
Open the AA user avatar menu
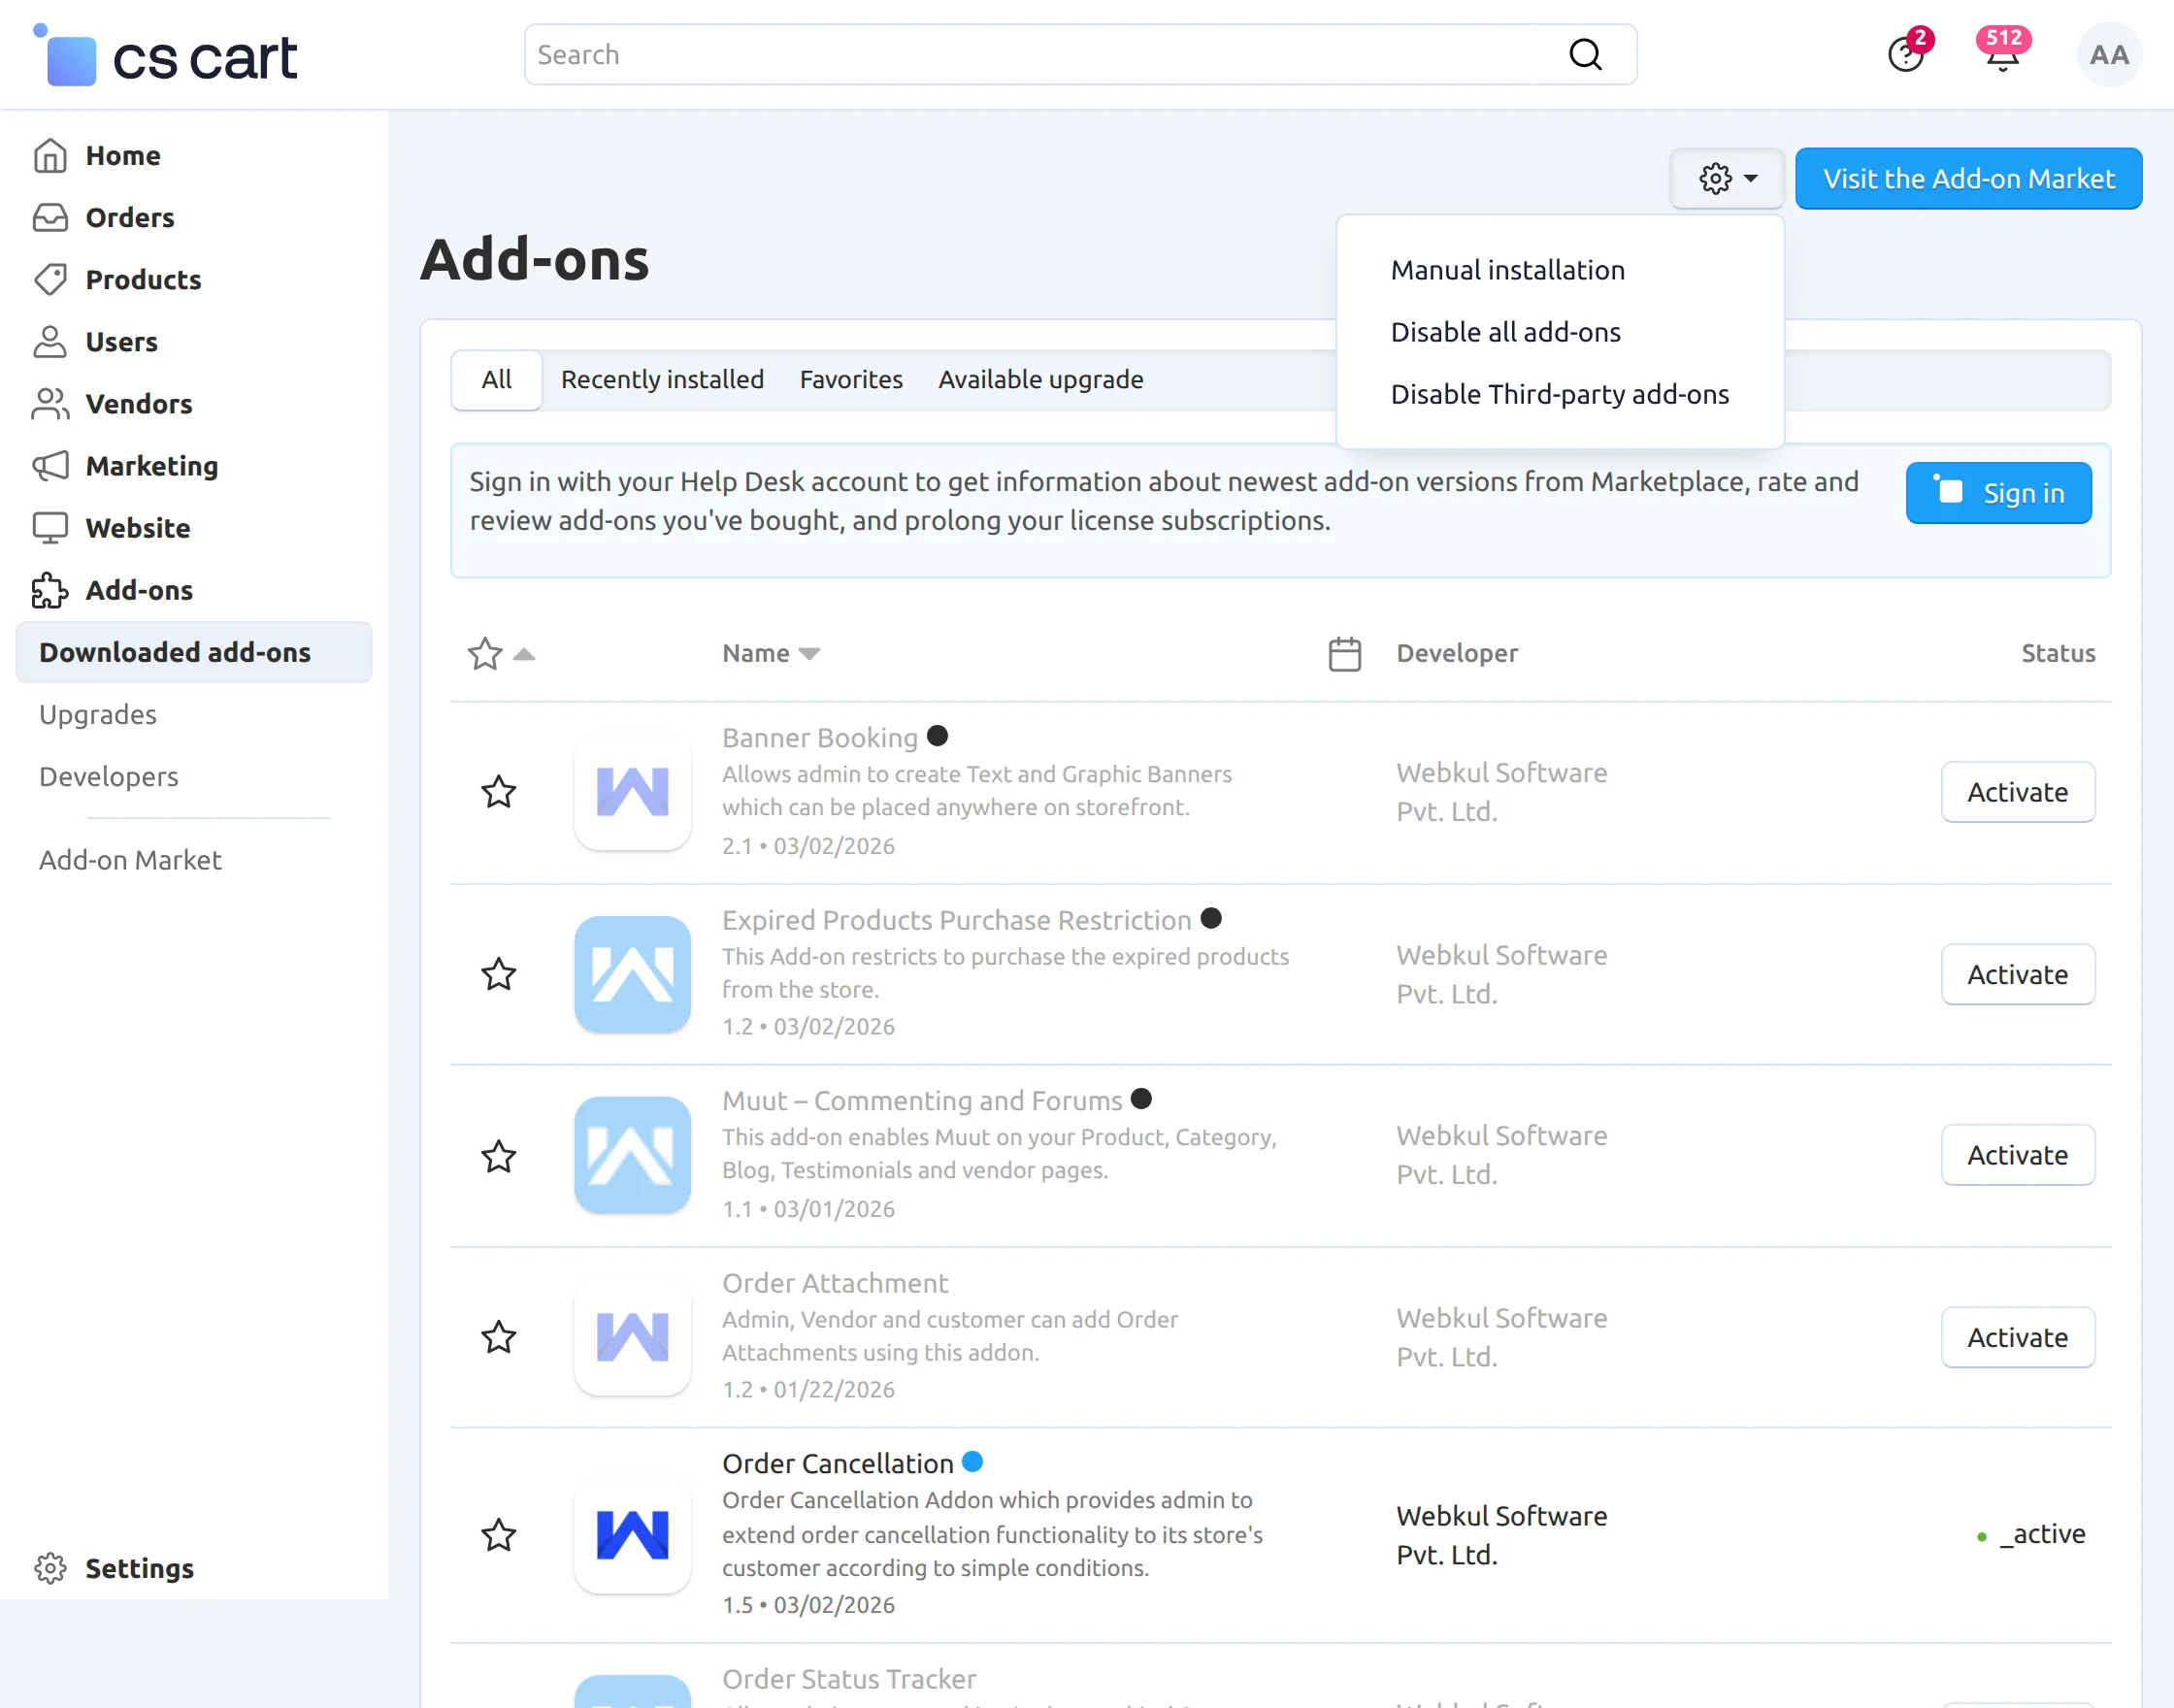click(x=2109, y=55)
